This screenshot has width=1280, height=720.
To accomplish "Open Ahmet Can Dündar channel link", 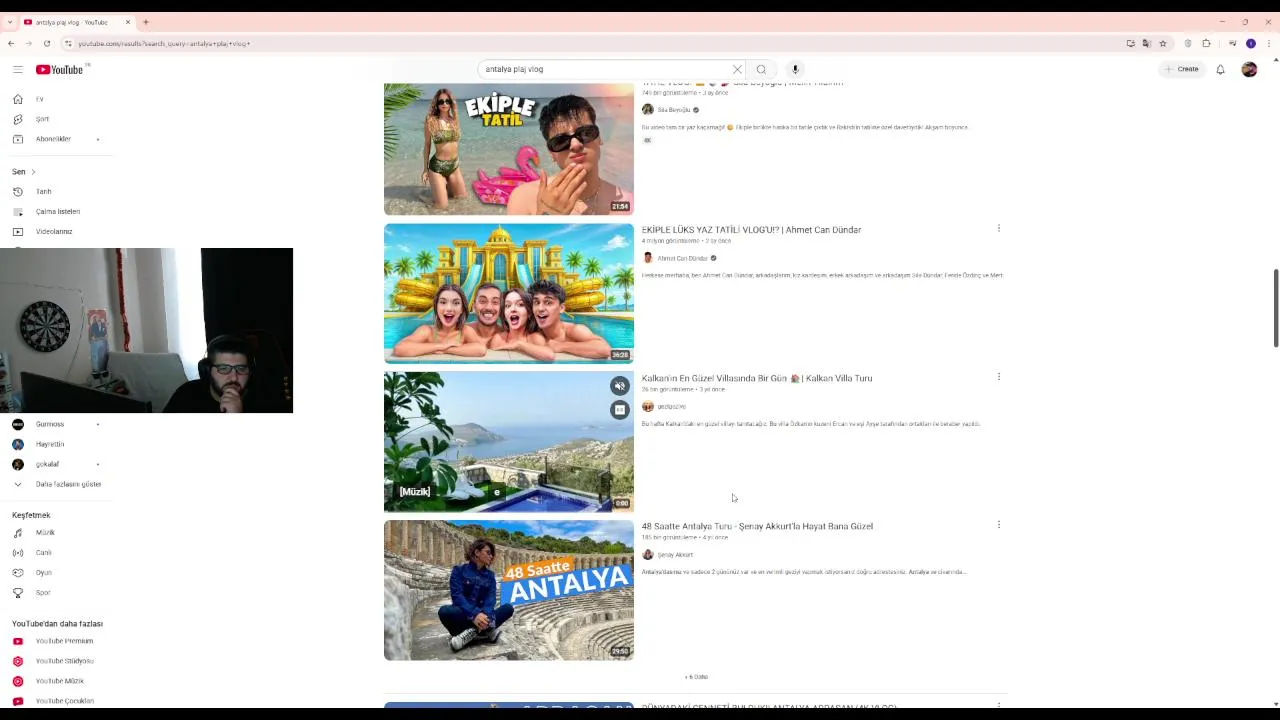I will tap(682, 258).
